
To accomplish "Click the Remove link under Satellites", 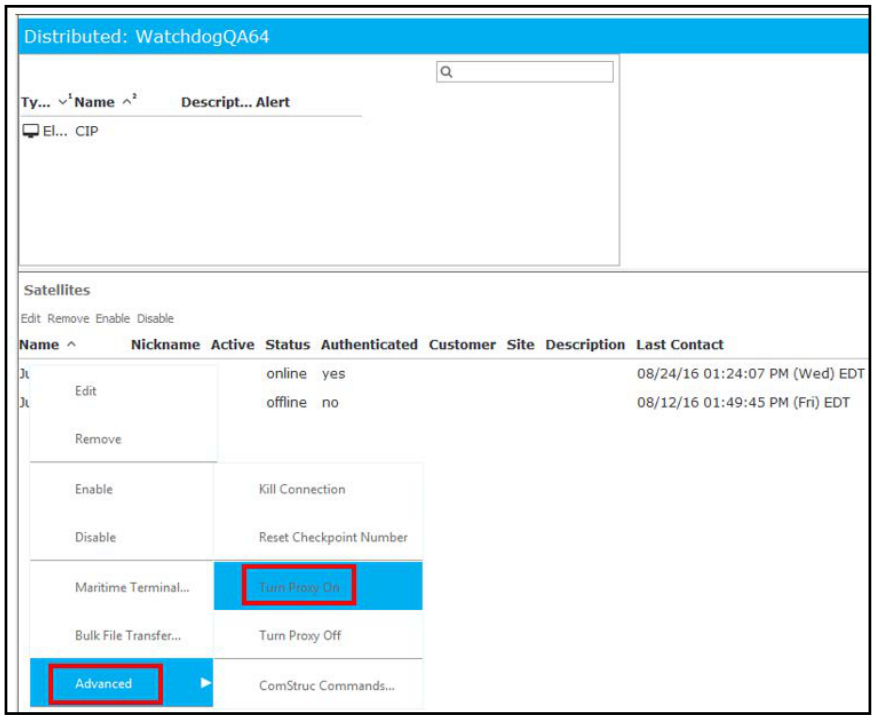I will click(68, 318).
